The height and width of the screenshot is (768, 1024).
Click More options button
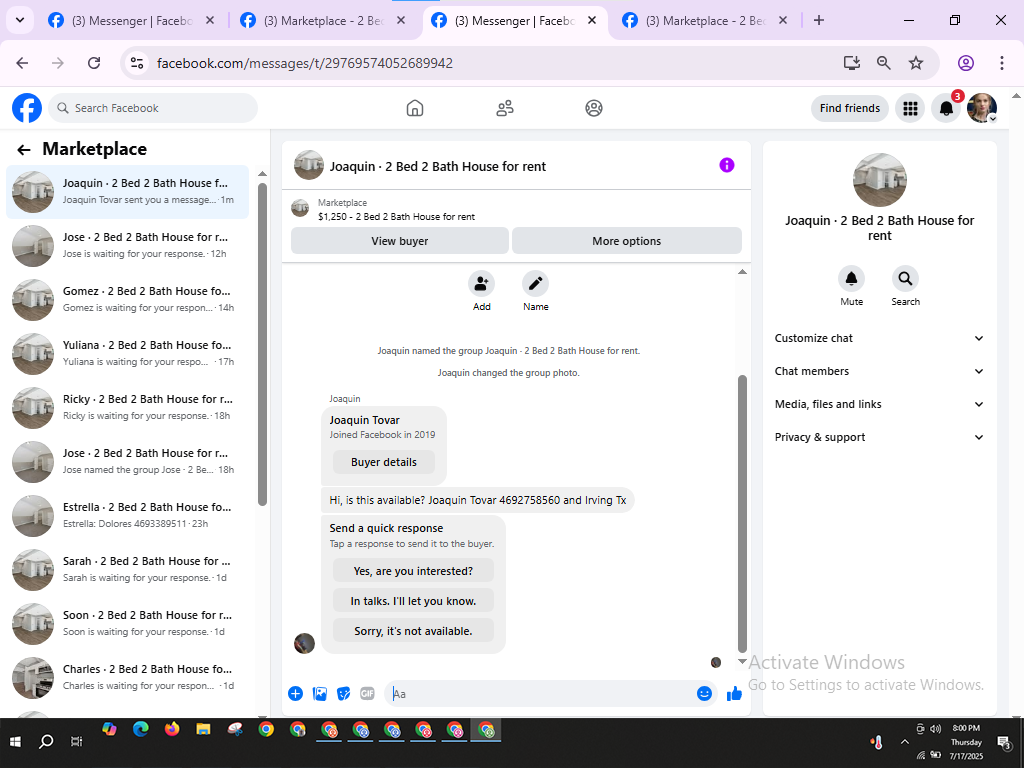626,241
